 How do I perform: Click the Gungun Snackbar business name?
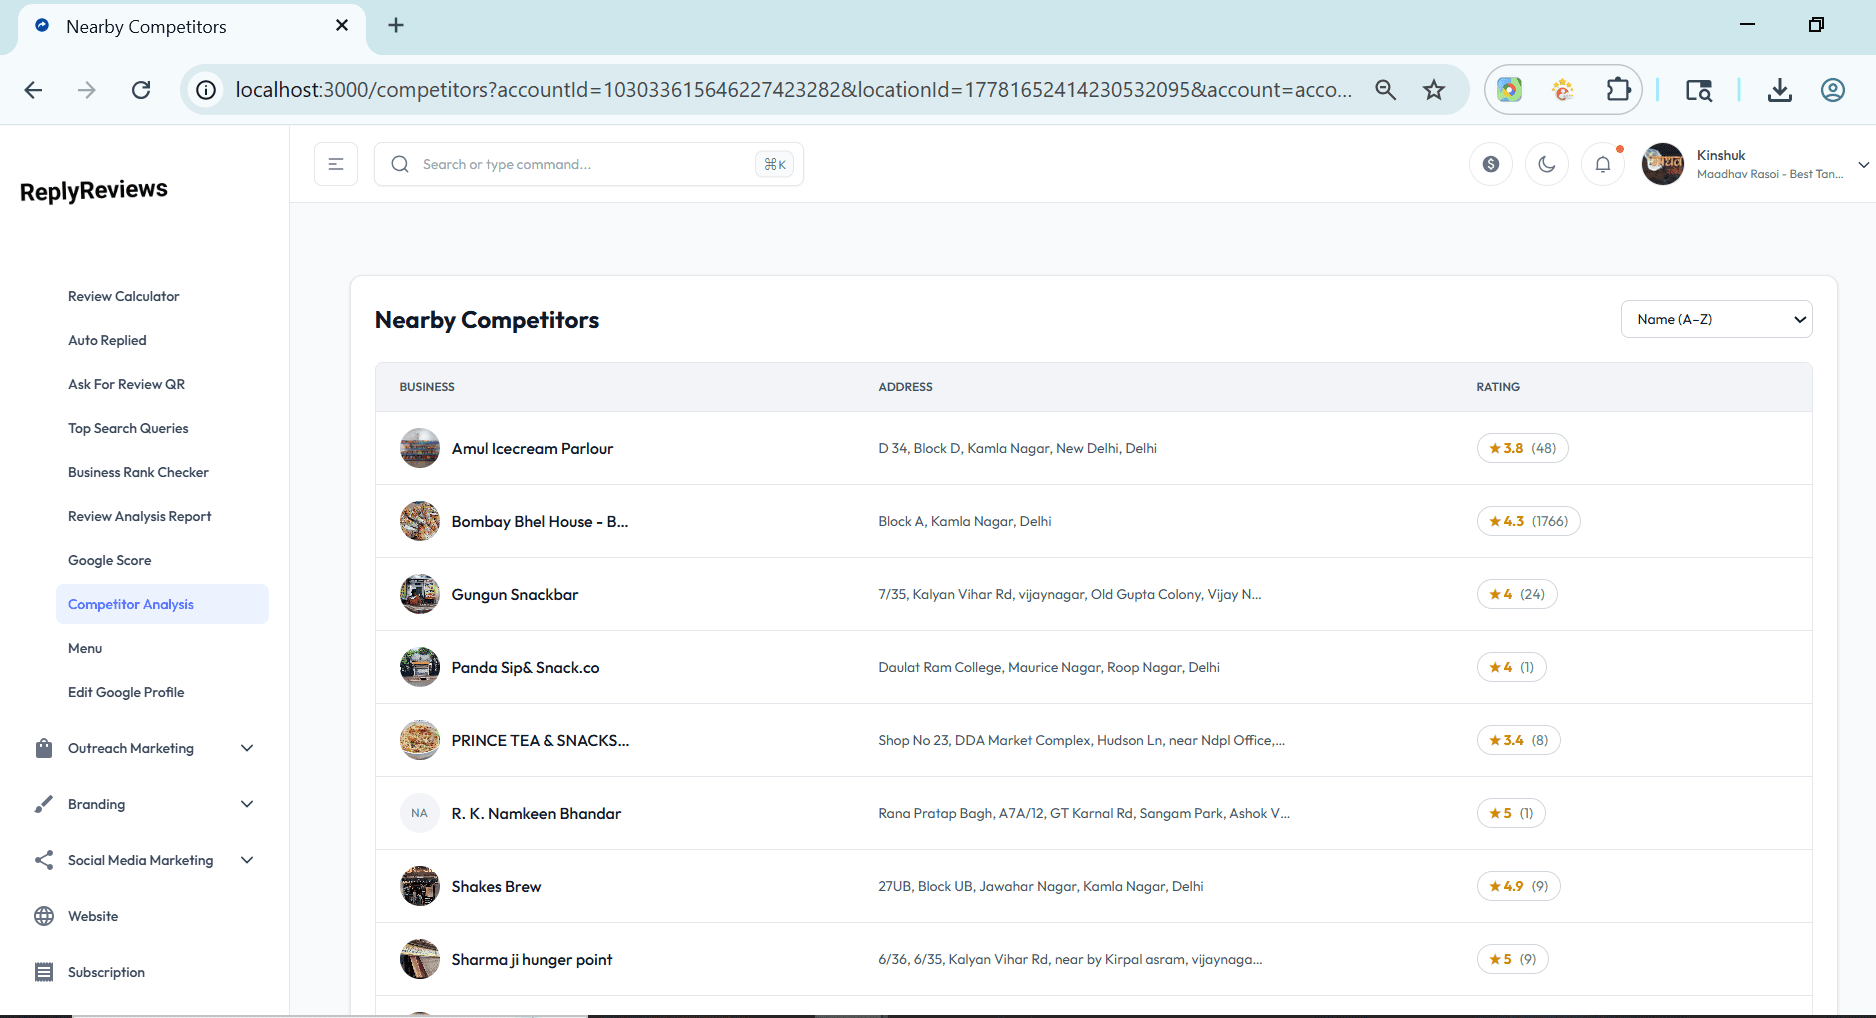pyautogui.click(x=515, y=594)
